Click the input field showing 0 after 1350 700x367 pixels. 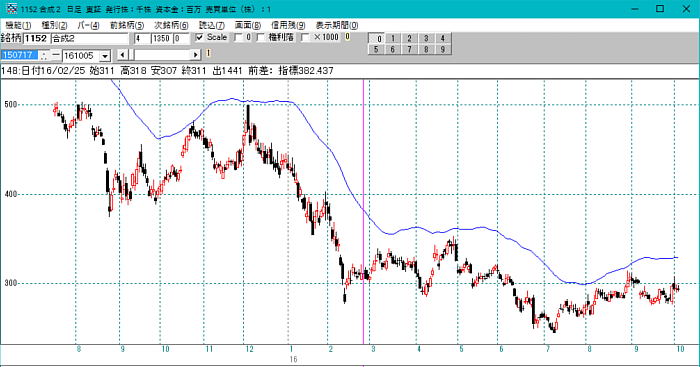pyautogui.click(x=181, y=38)
